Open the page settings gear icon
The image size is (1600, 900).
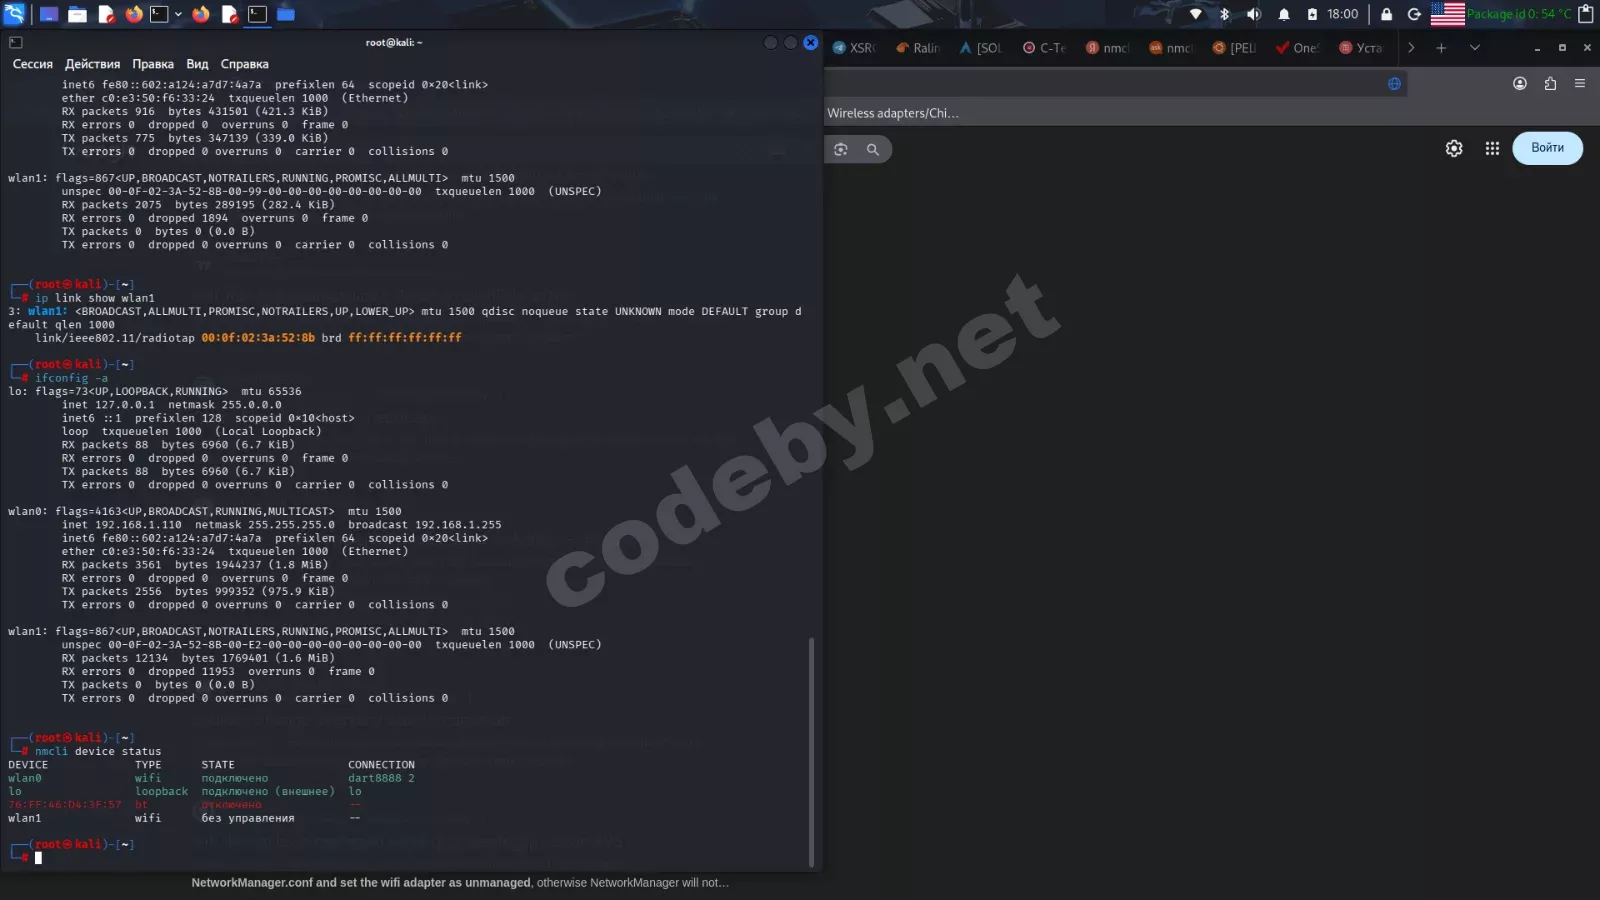pyautogui.click(x=1454, y=148)
